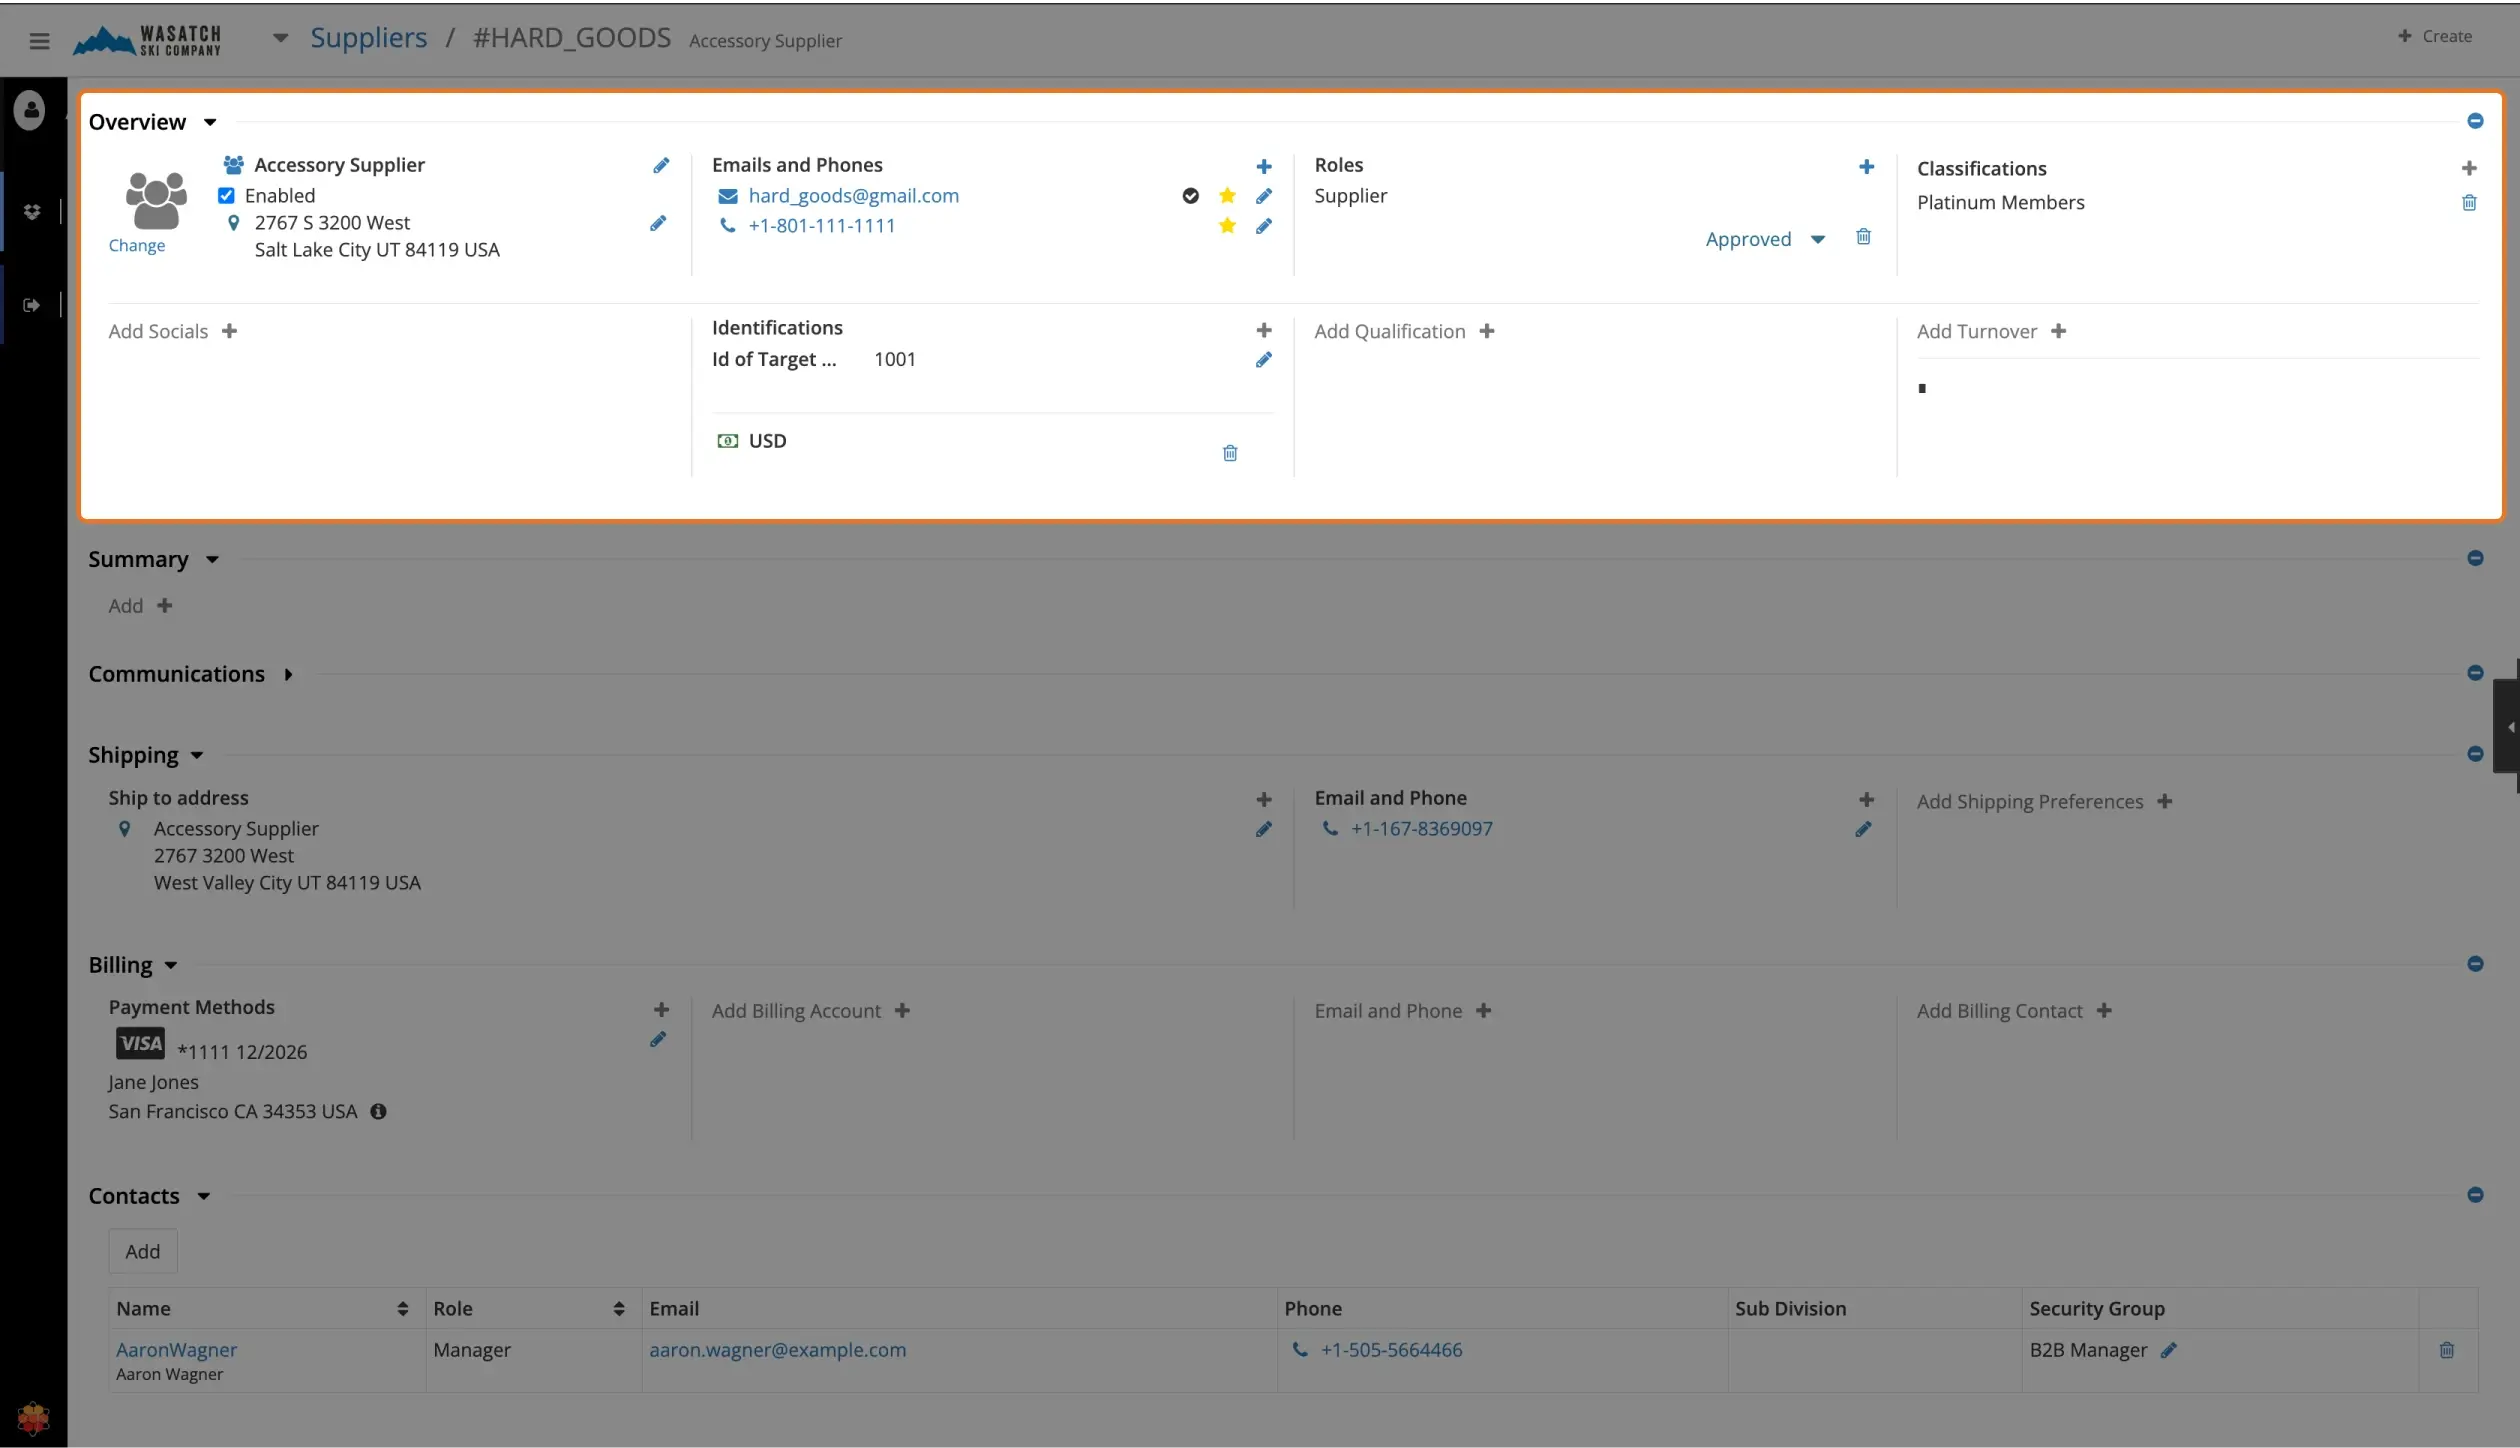
Task: Minimize the Communications section minus icon
Action: click(2475, 673)
